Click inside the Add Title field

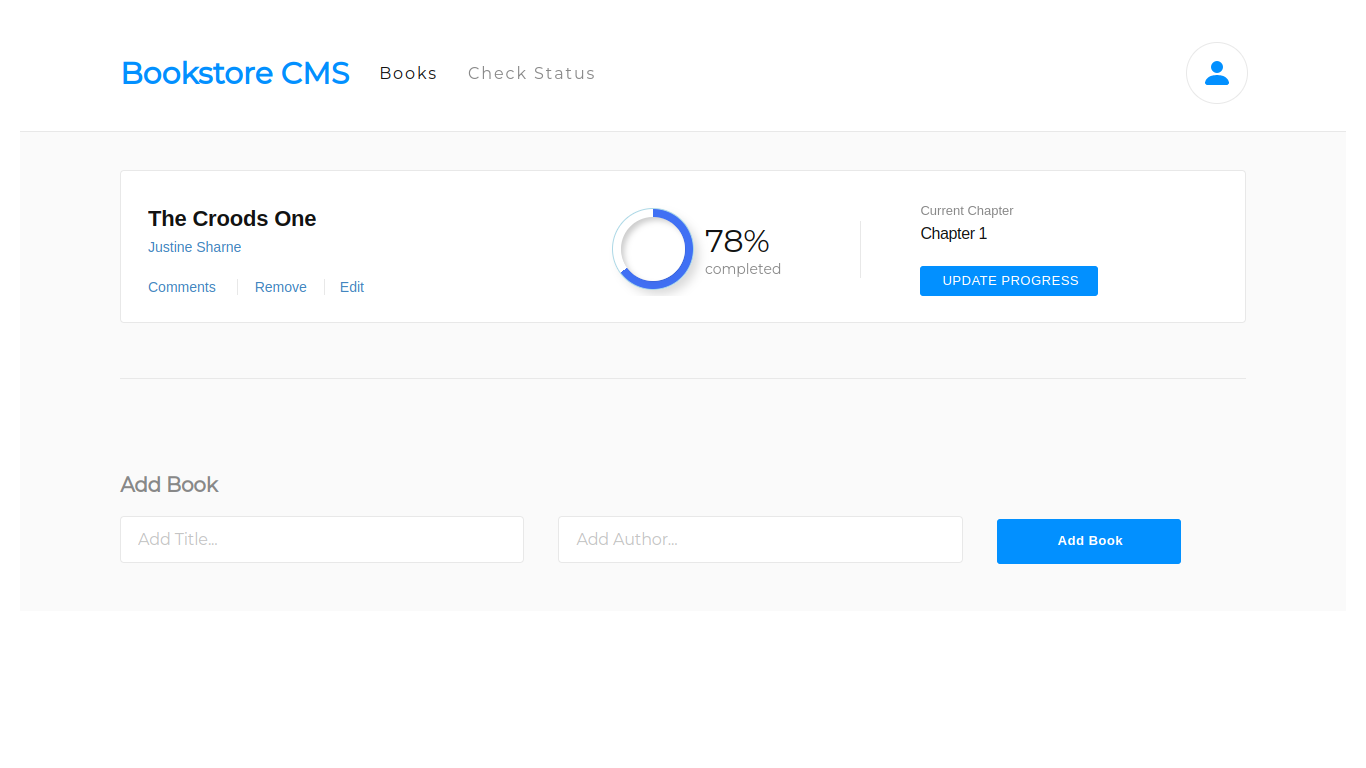pyautogui.click(x=321, y=539)
